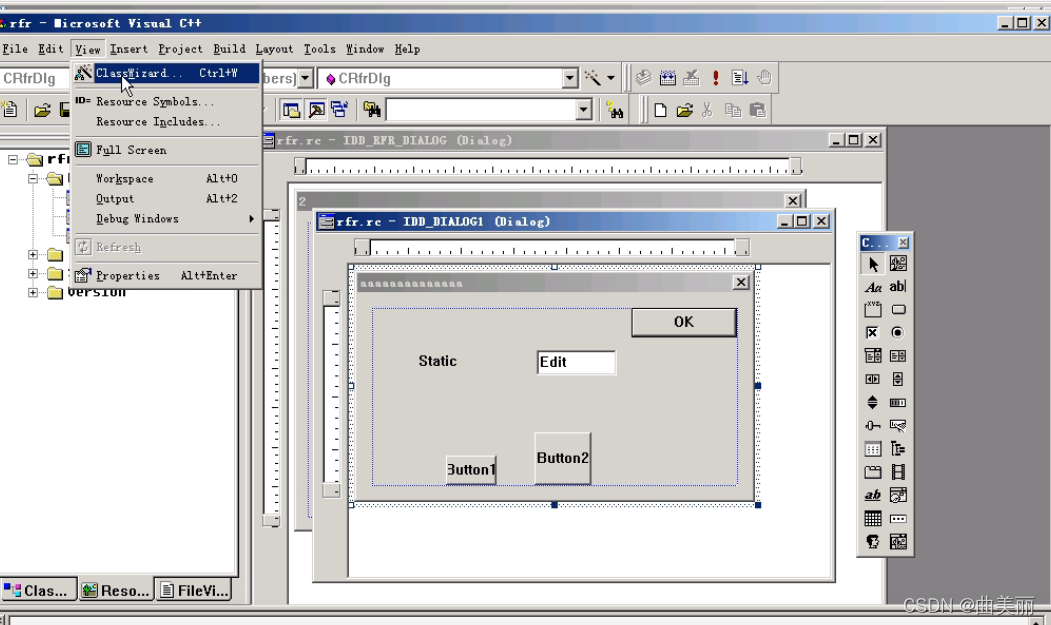The height and width of the screenshot is (625, 1051).
Task: Choose the Select pointer tool in Controls palette
Action: tap(873, 264)
